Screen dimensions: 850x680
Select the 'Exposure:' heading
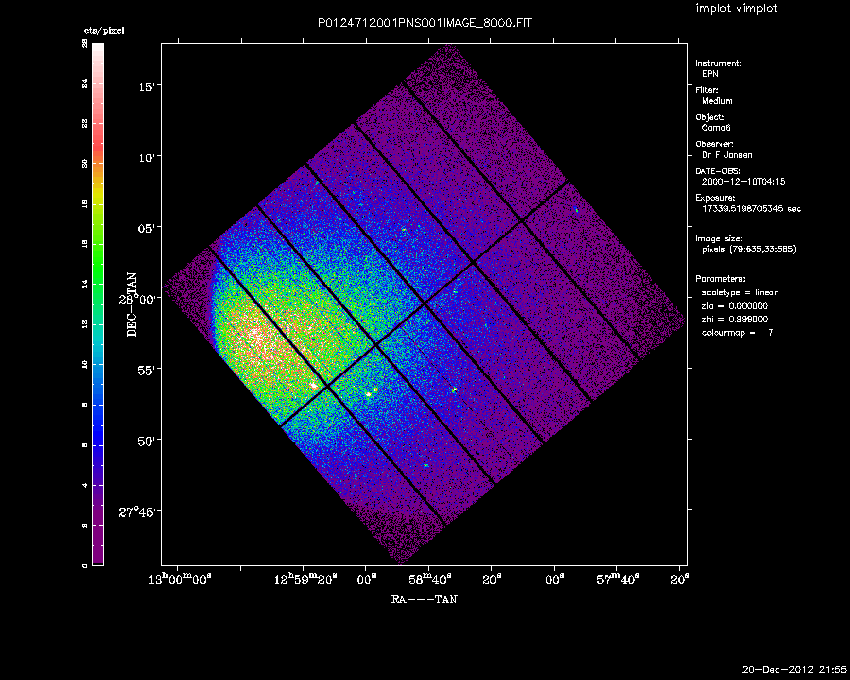click(x=715, y=198)
